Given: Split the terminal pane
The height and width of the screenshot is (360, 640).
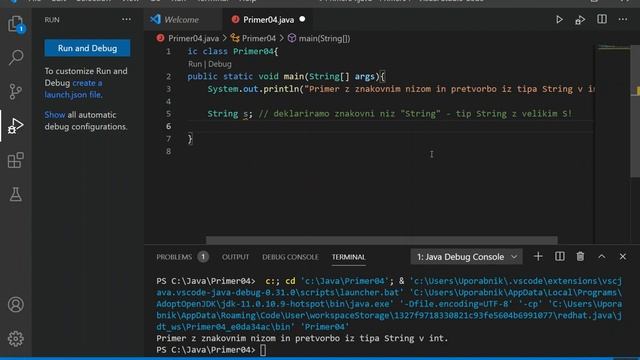Looking at the screenshot, I should pos(560,256).
